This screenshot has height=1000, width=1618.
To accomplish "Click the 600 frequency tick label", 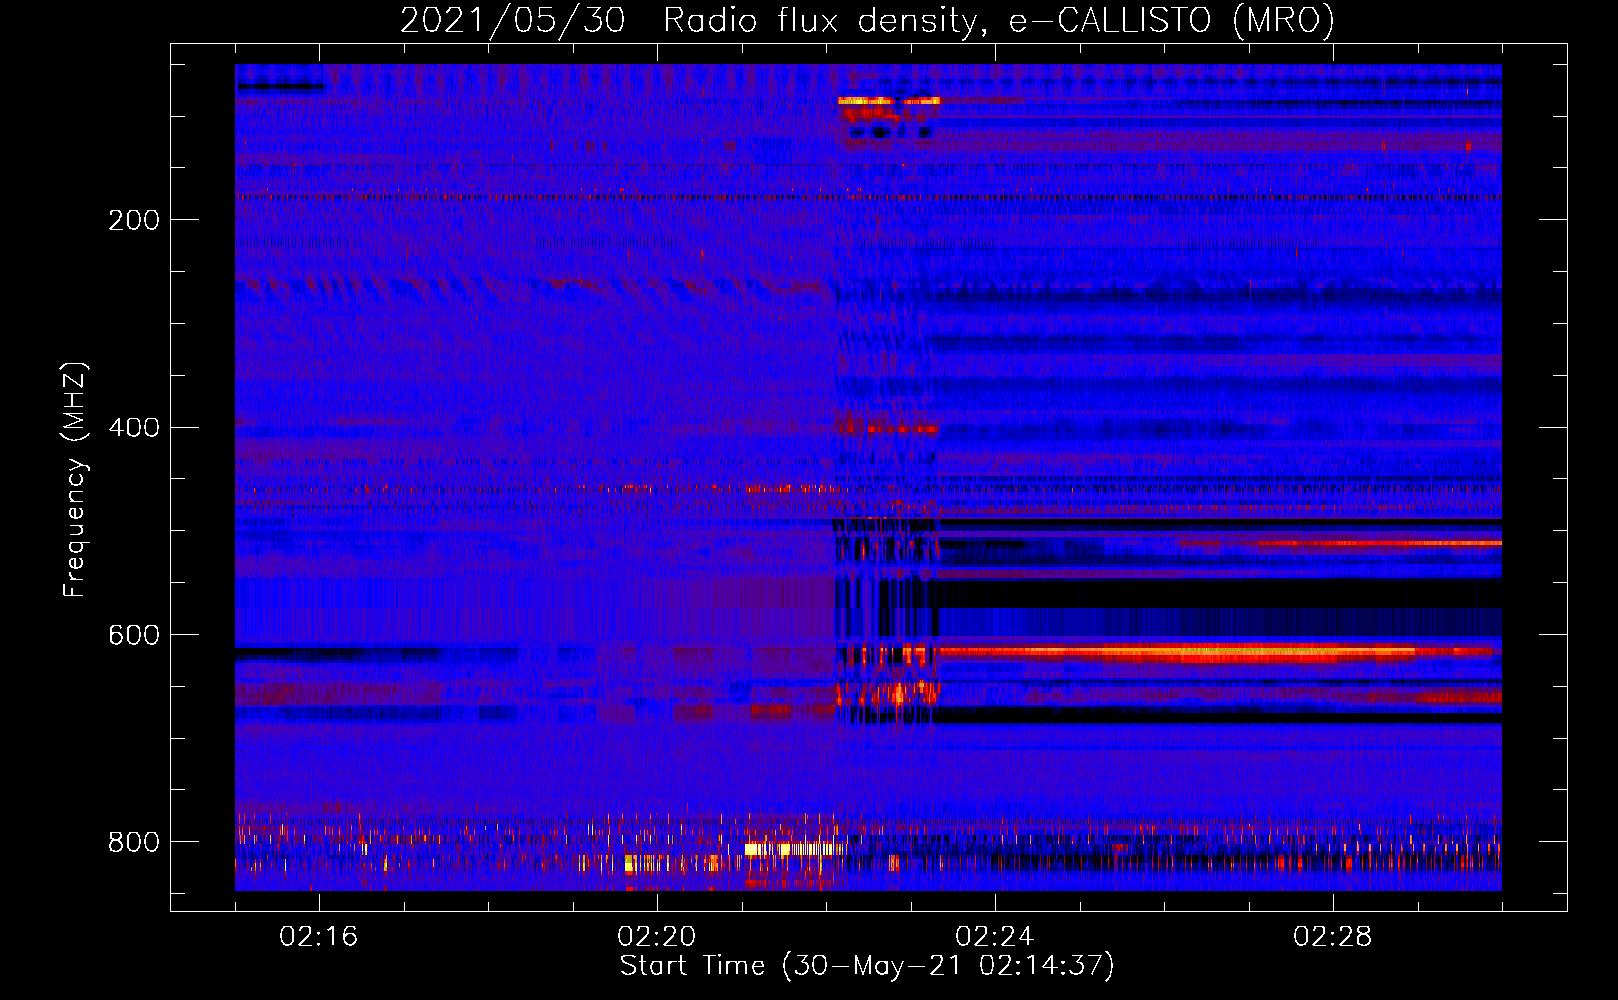I will pos(134,636).
